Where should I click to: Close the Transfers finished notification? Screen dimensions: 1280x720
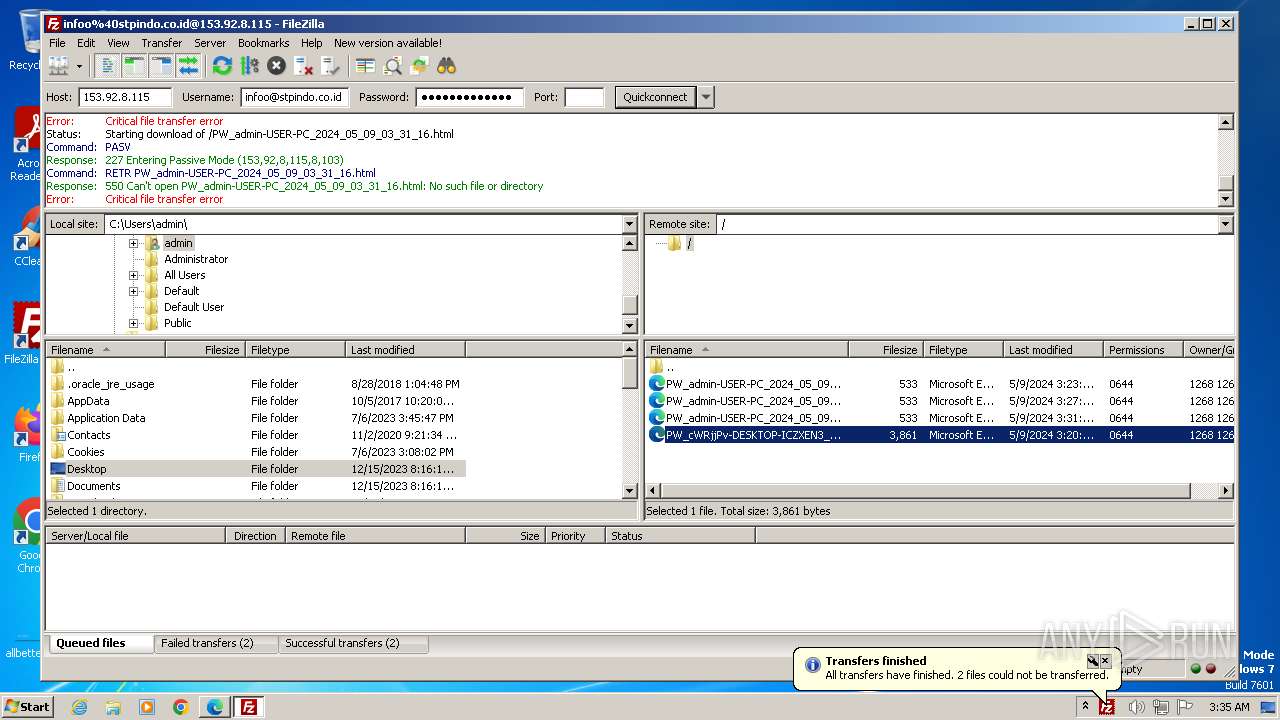1105,661
